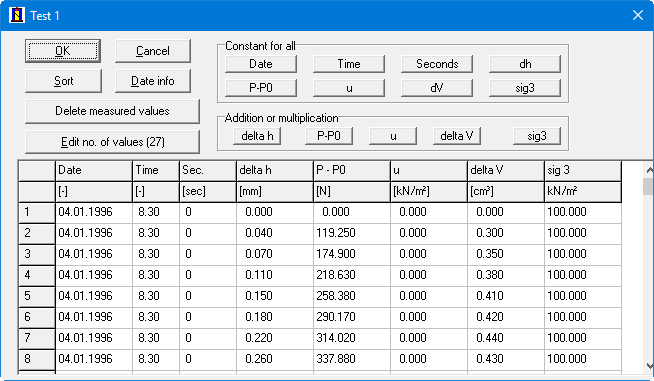654x381 pixels.
Task: Confirm the dialog with OK
Action: point(63,51)
